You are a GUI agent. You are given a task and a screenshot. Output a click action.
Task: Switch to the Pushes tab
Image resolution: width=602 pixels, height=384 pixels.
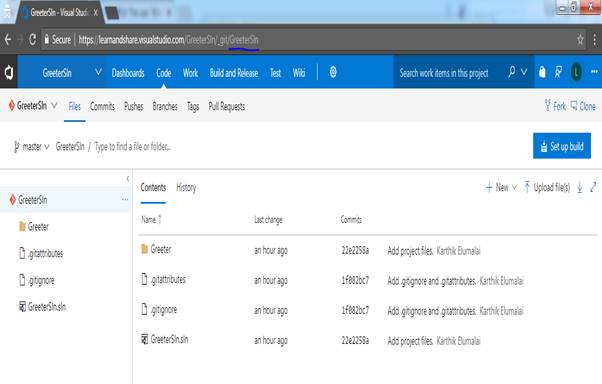click(134, 106)
